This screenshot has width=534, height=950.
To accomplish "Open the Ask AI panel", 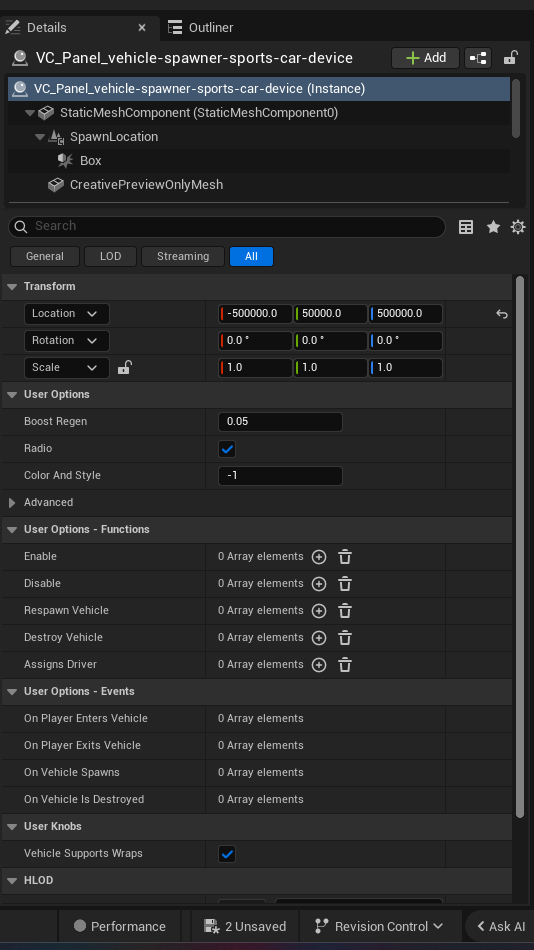I will (501, 926).
